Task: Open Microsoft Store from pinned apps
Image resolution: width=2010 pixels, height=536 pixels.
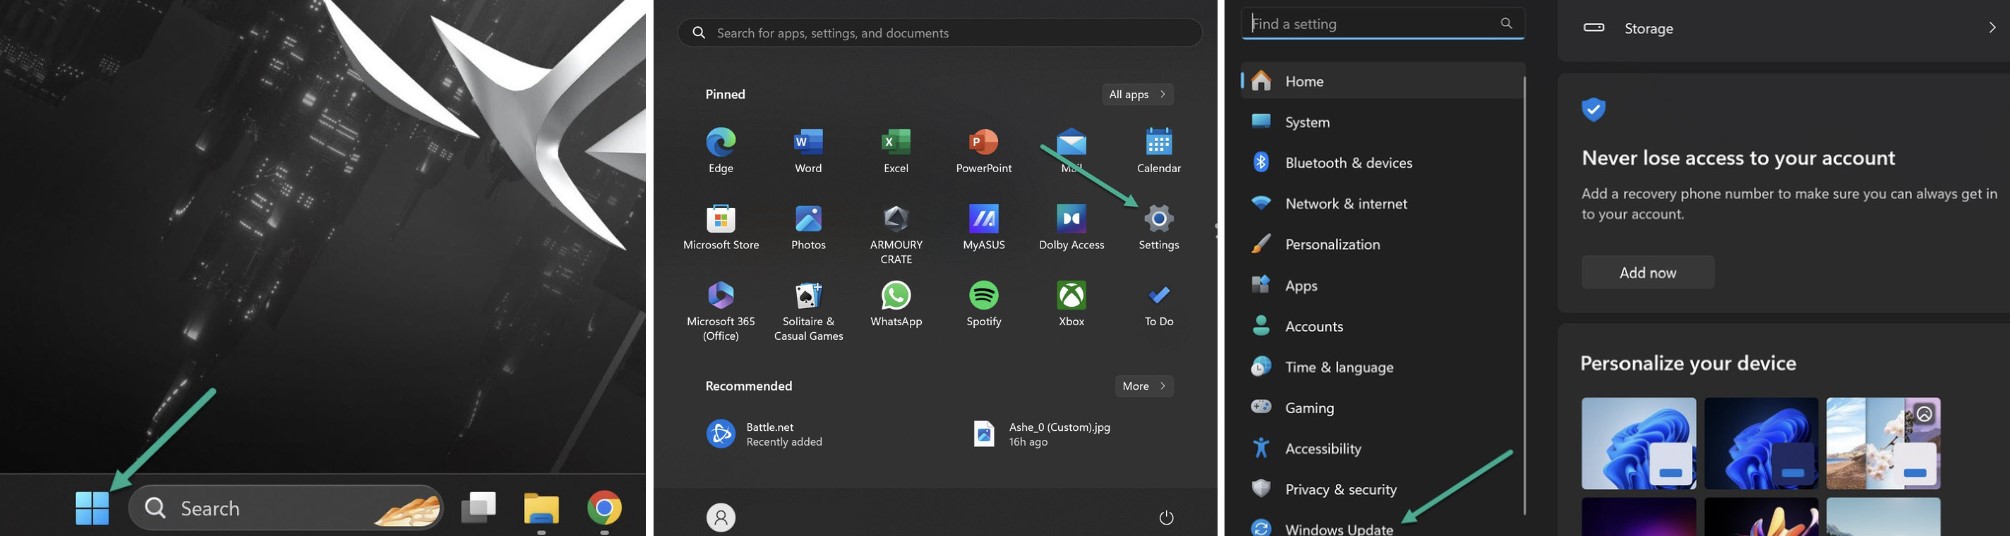Action: (x=721, y=227)
